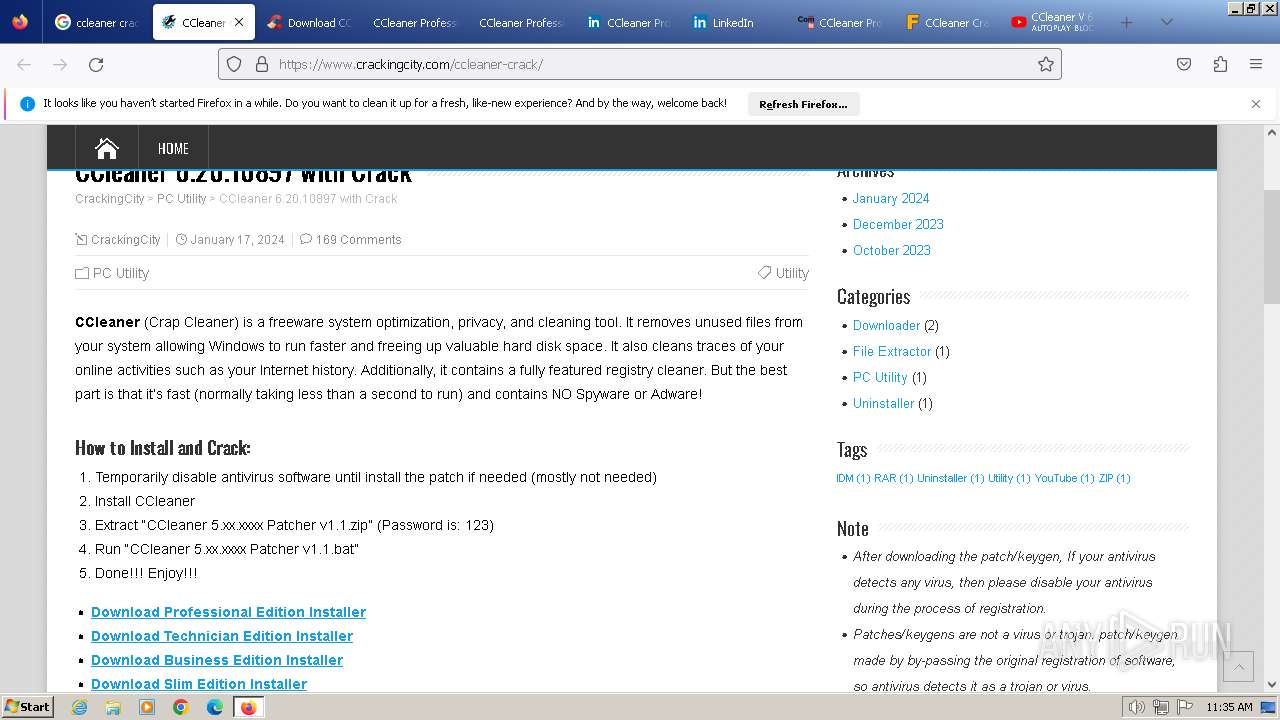Open the CrackingCity breadcrumb link

[x=109, y=199]
